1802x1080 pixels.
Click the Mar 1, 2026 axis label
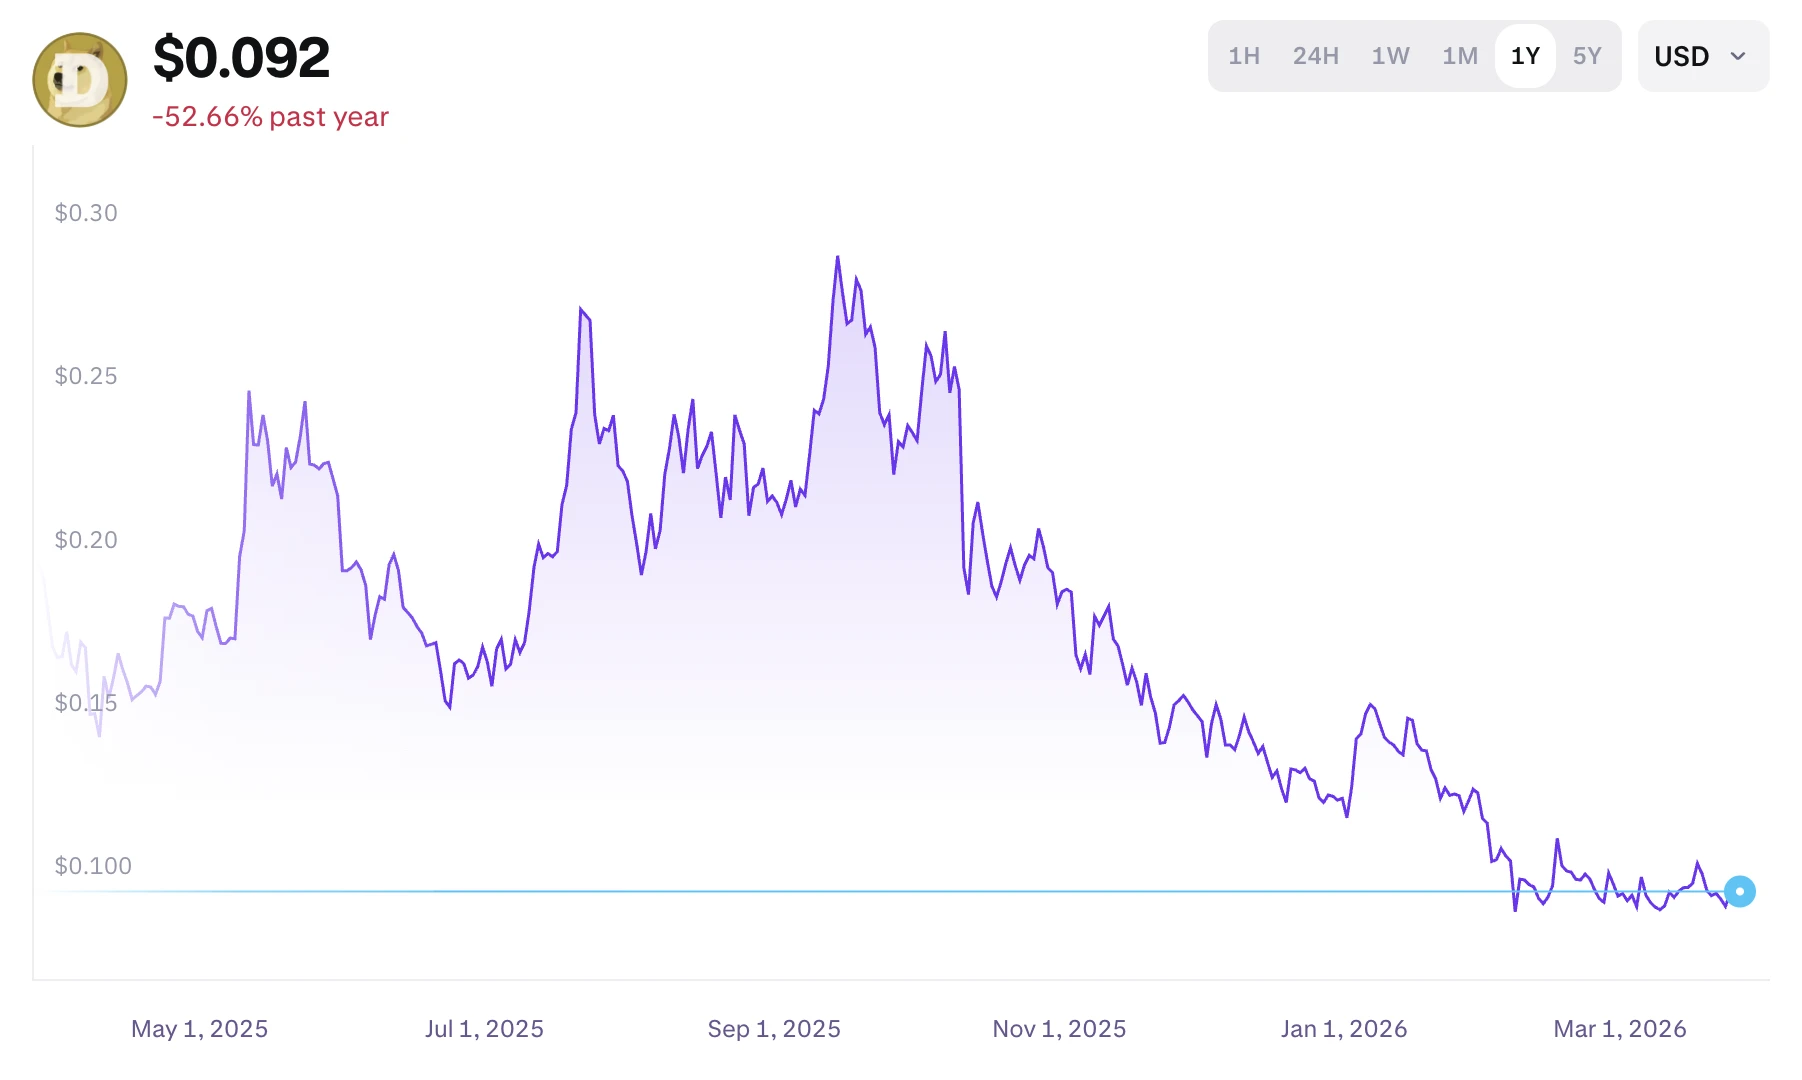coord(1619,1029)
